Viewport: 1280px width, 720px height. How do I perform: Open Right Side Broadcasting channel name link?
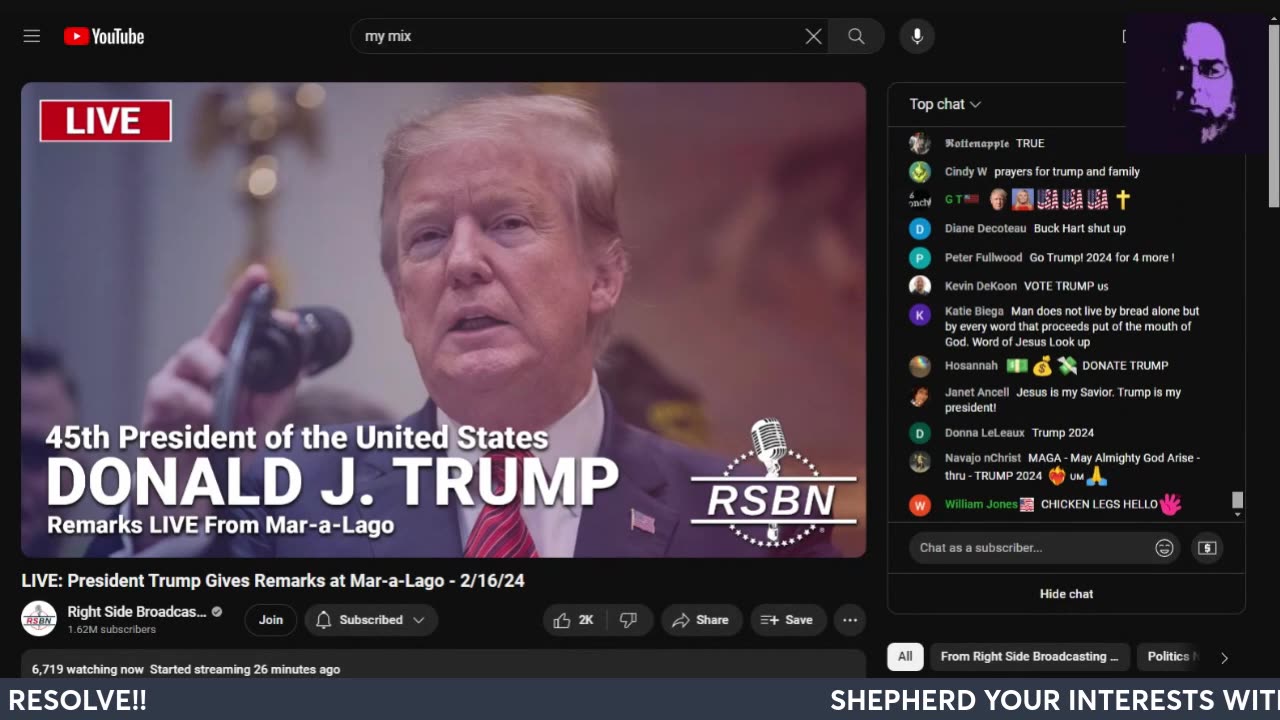tap(137, 611)
